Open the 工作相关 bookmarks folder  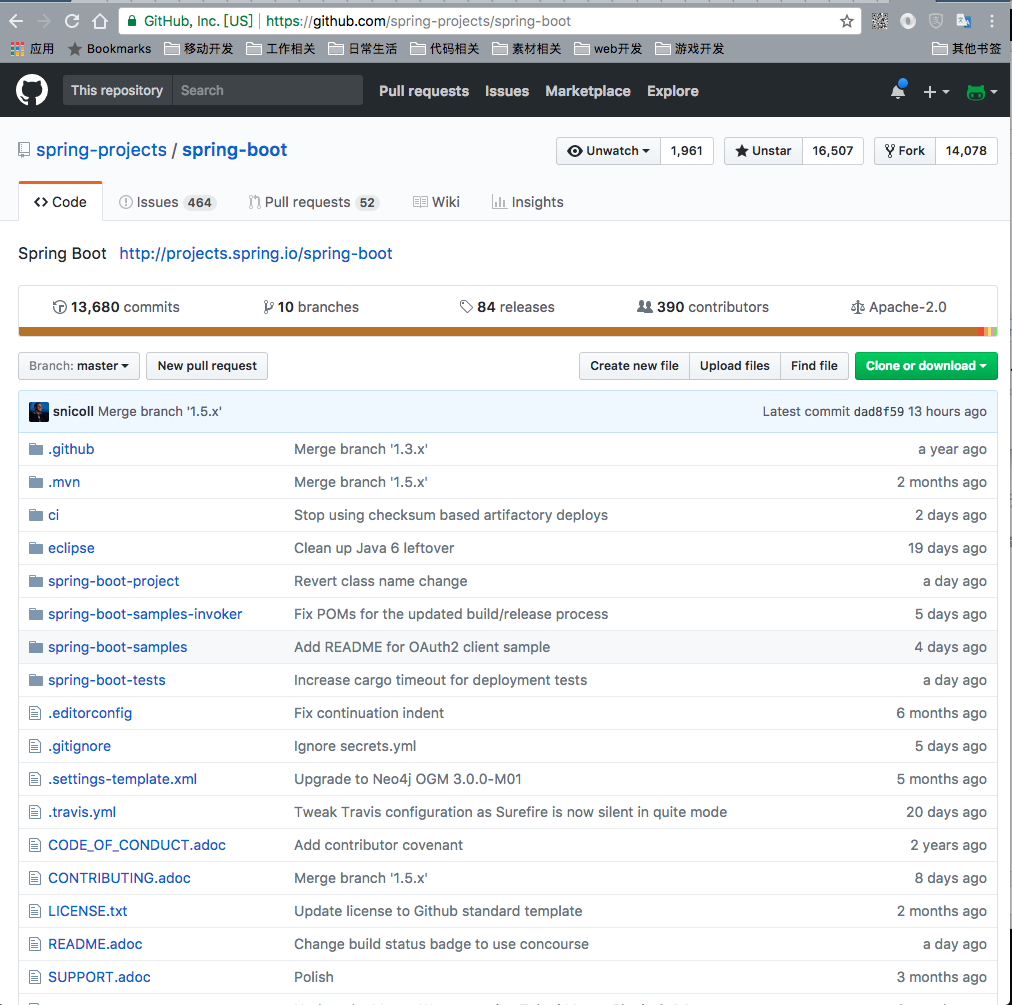281,49
